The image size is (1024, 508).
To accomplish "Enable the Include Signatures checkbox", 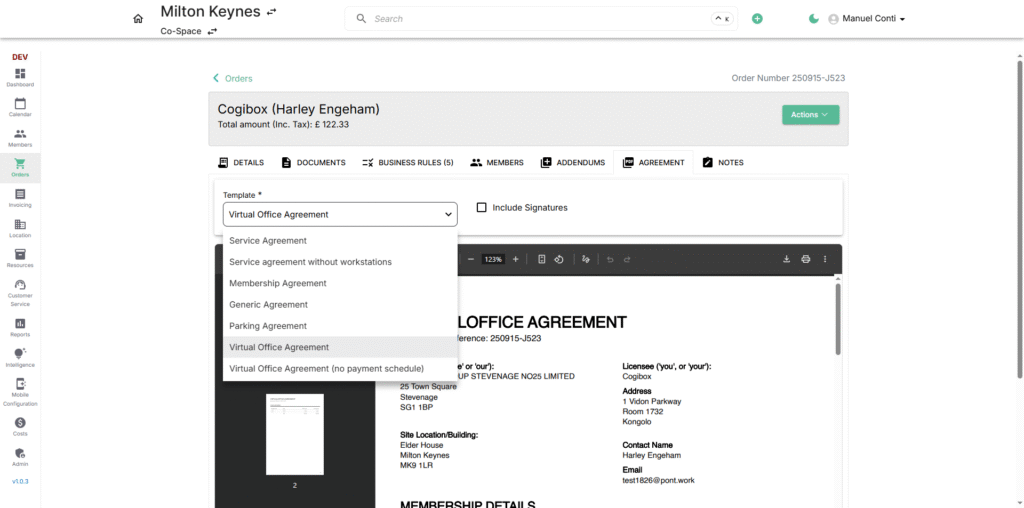I will [x=482, y=208].
